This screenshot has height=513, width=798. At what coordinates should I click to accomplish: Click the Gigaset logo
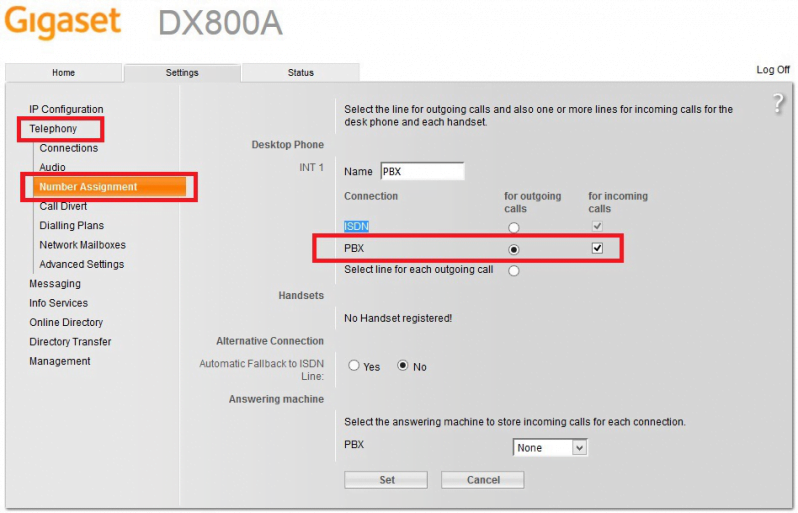(63, 21)
